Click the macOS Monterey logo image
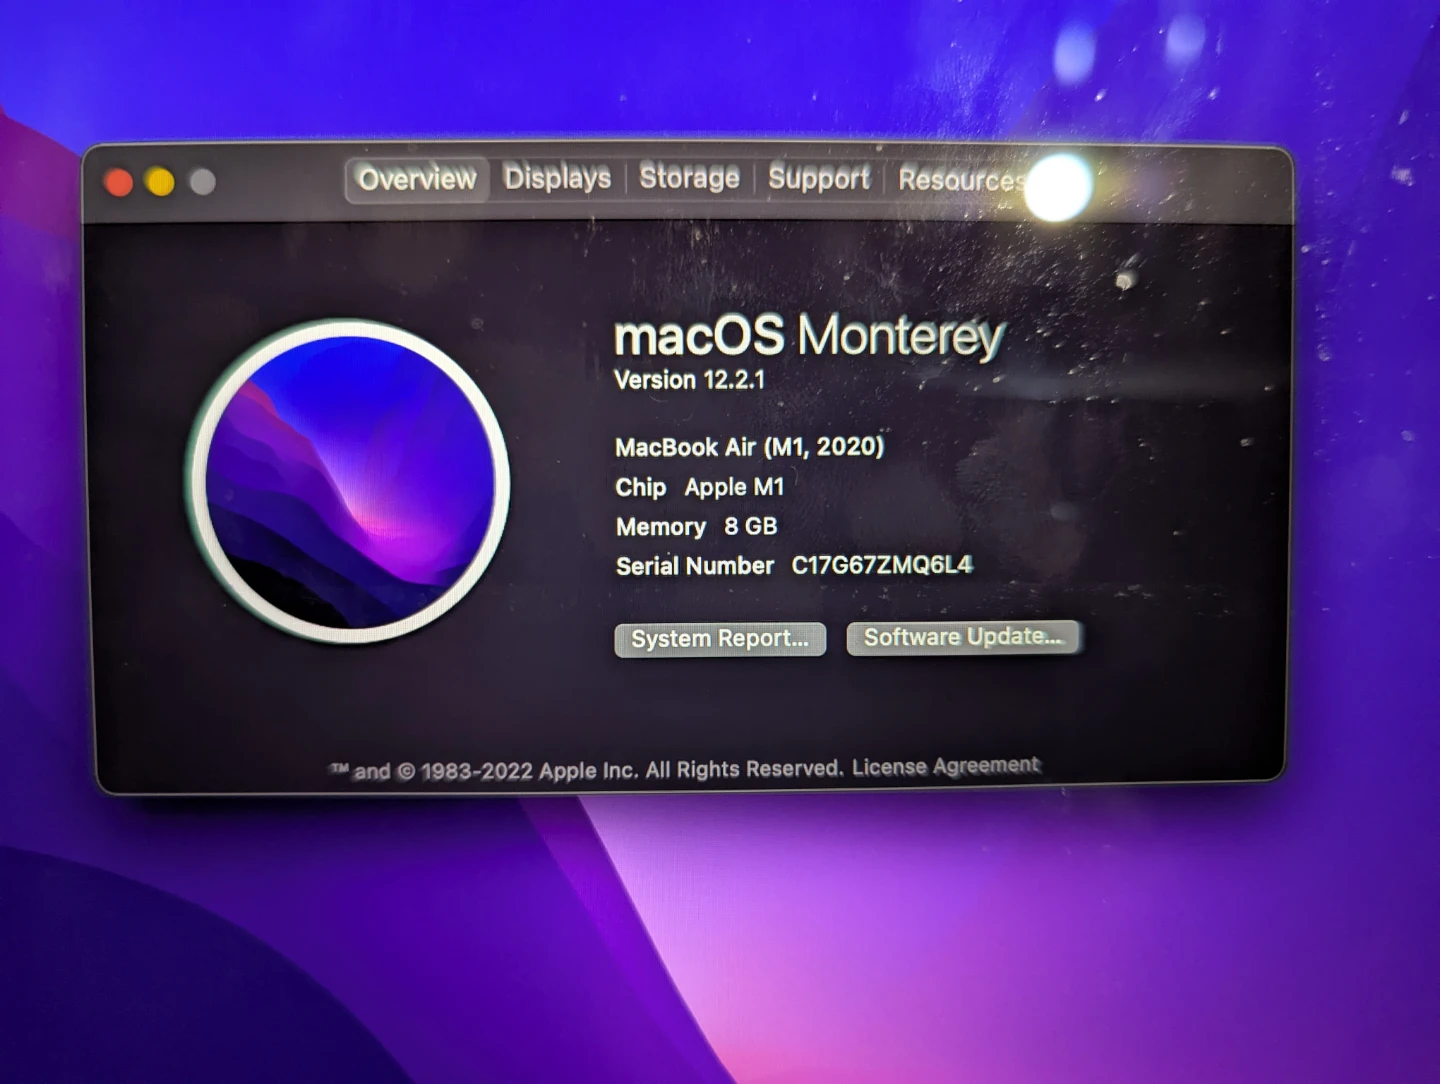Viewport: 1440px width, 1084px height. click(350, 482)
